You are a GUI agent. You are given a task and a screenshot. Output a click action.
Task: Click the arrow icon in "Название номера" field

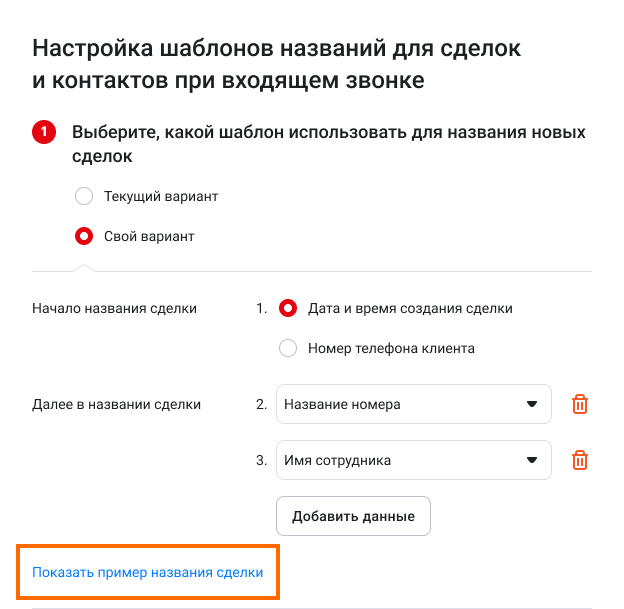click(531, 405)
